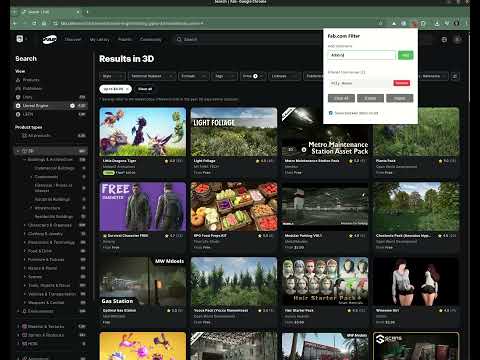
Task: Remove the price filter chip via its X
Action: click(127, 89)
